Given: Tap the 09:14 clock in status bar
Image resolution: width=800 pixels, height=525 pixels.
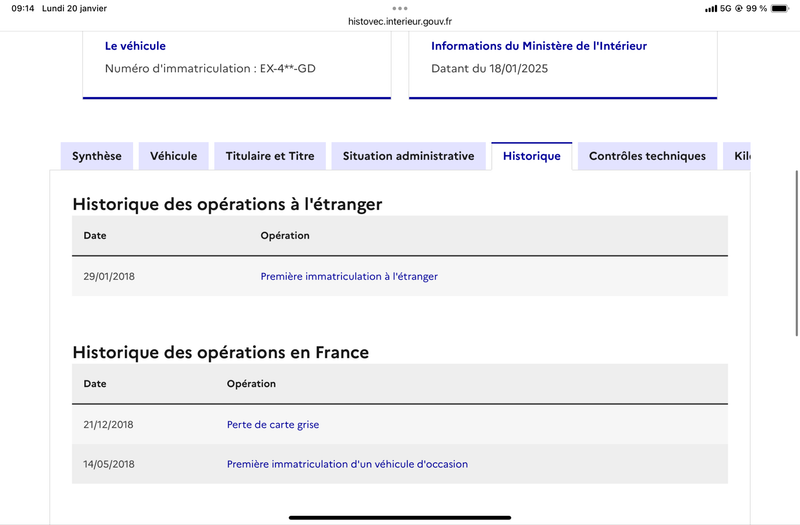Looking at the screenshot, I should click(23, 8).
